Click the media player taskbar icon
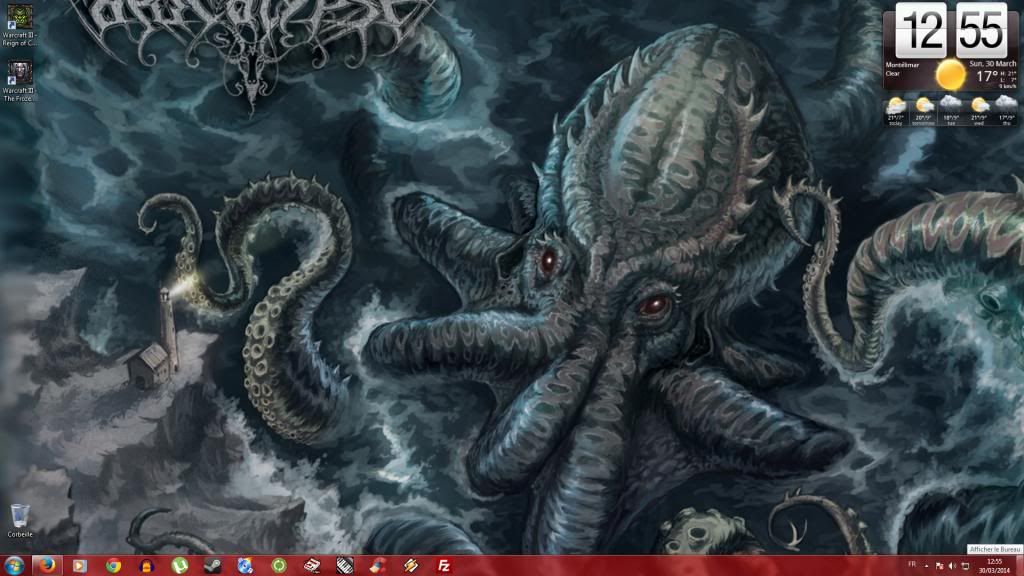 (81, 565)
